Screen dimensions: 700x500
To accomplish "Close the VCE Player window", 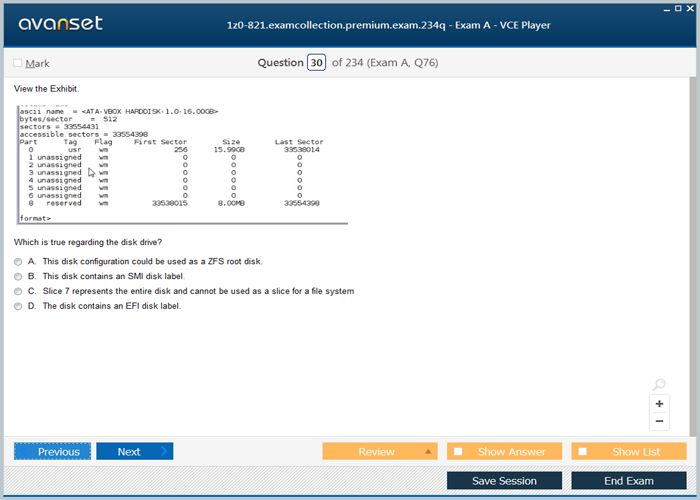I will [691, 7].
